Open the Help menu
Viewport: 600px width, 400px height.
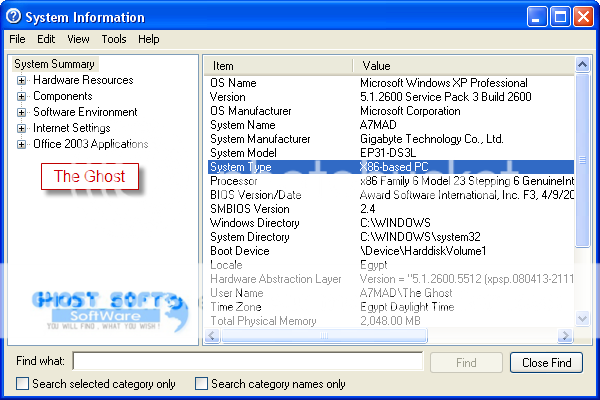pos(148,39)
